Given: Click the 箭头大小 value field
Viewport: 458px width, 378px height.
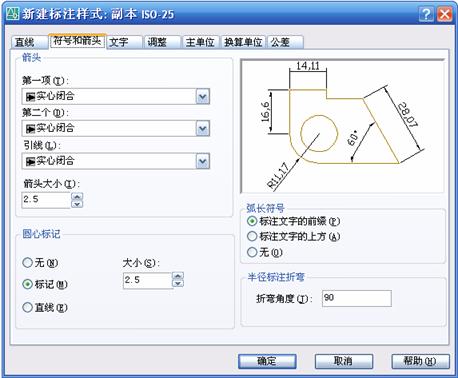Looking at the screenshot, I should (x=46, y=200).
